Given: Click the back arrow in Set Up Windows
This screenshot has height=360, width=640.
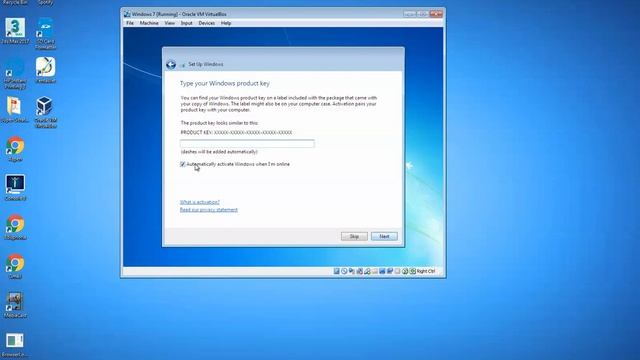Looking at the screenshot, I should point(171,64).
